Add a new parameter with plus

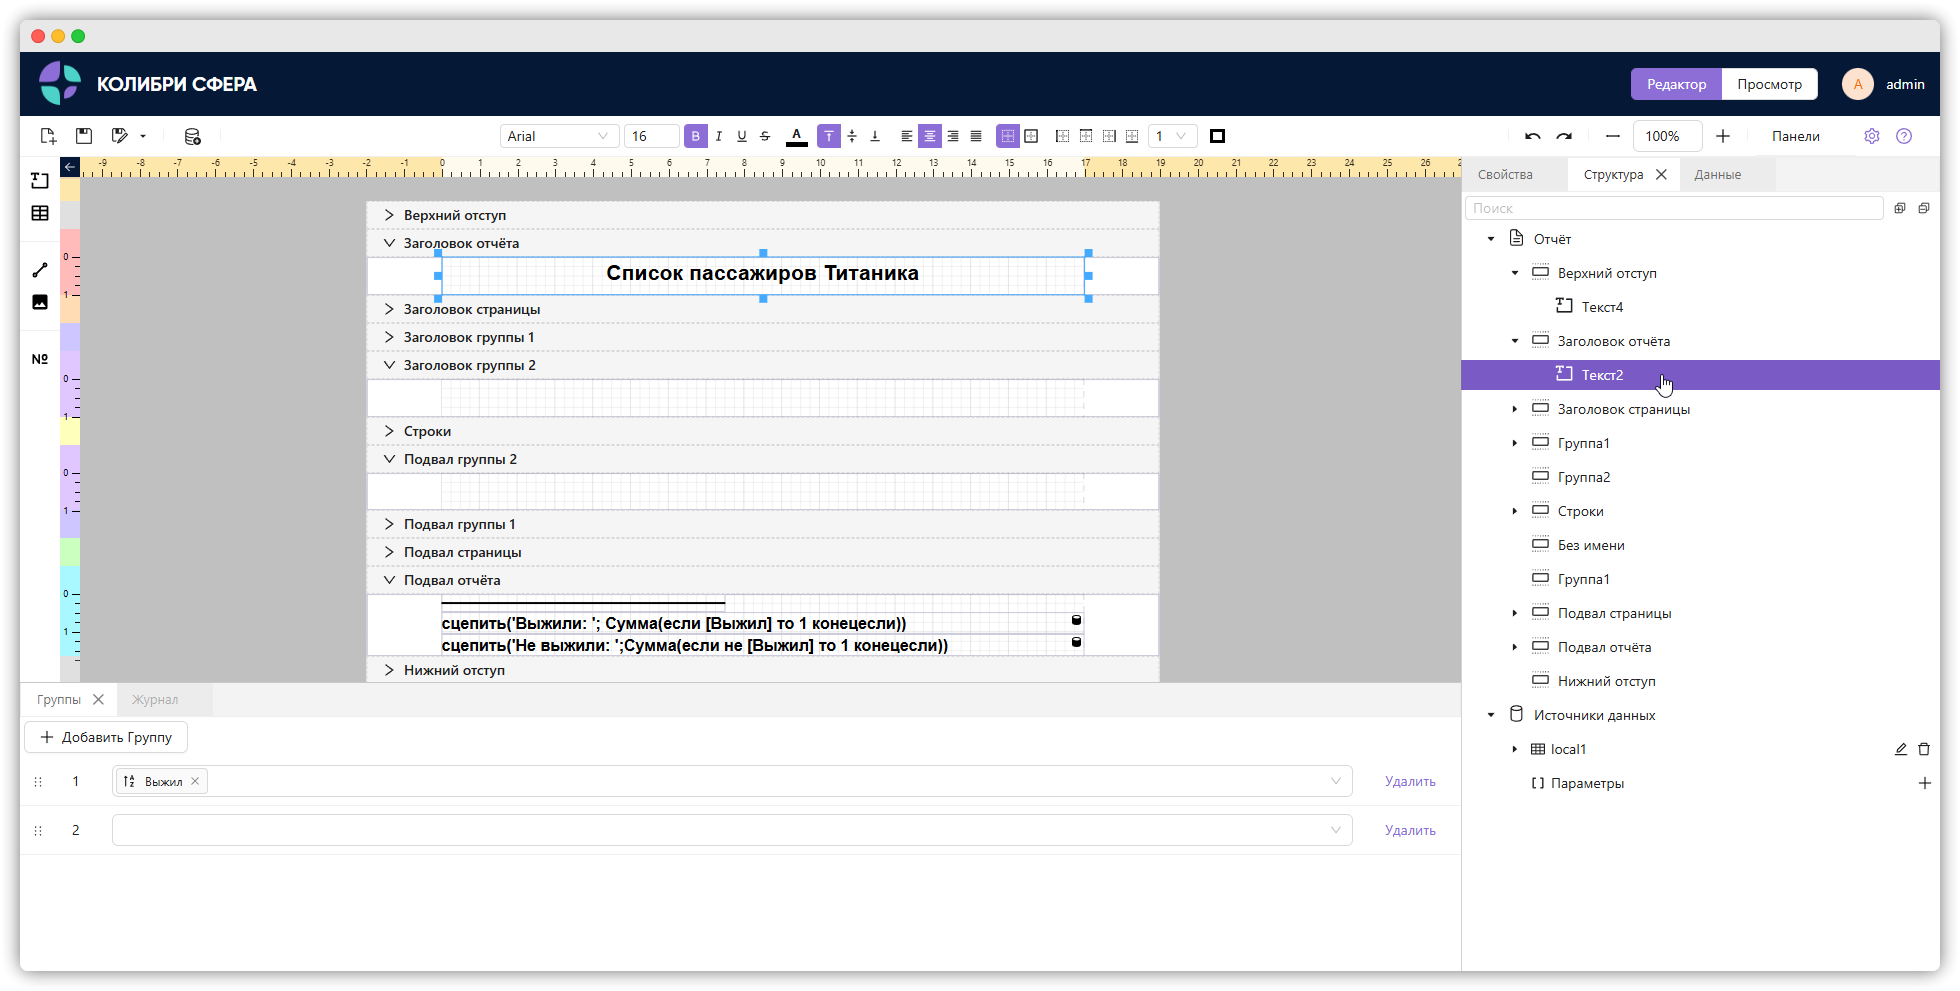(x=1925, y=783)
